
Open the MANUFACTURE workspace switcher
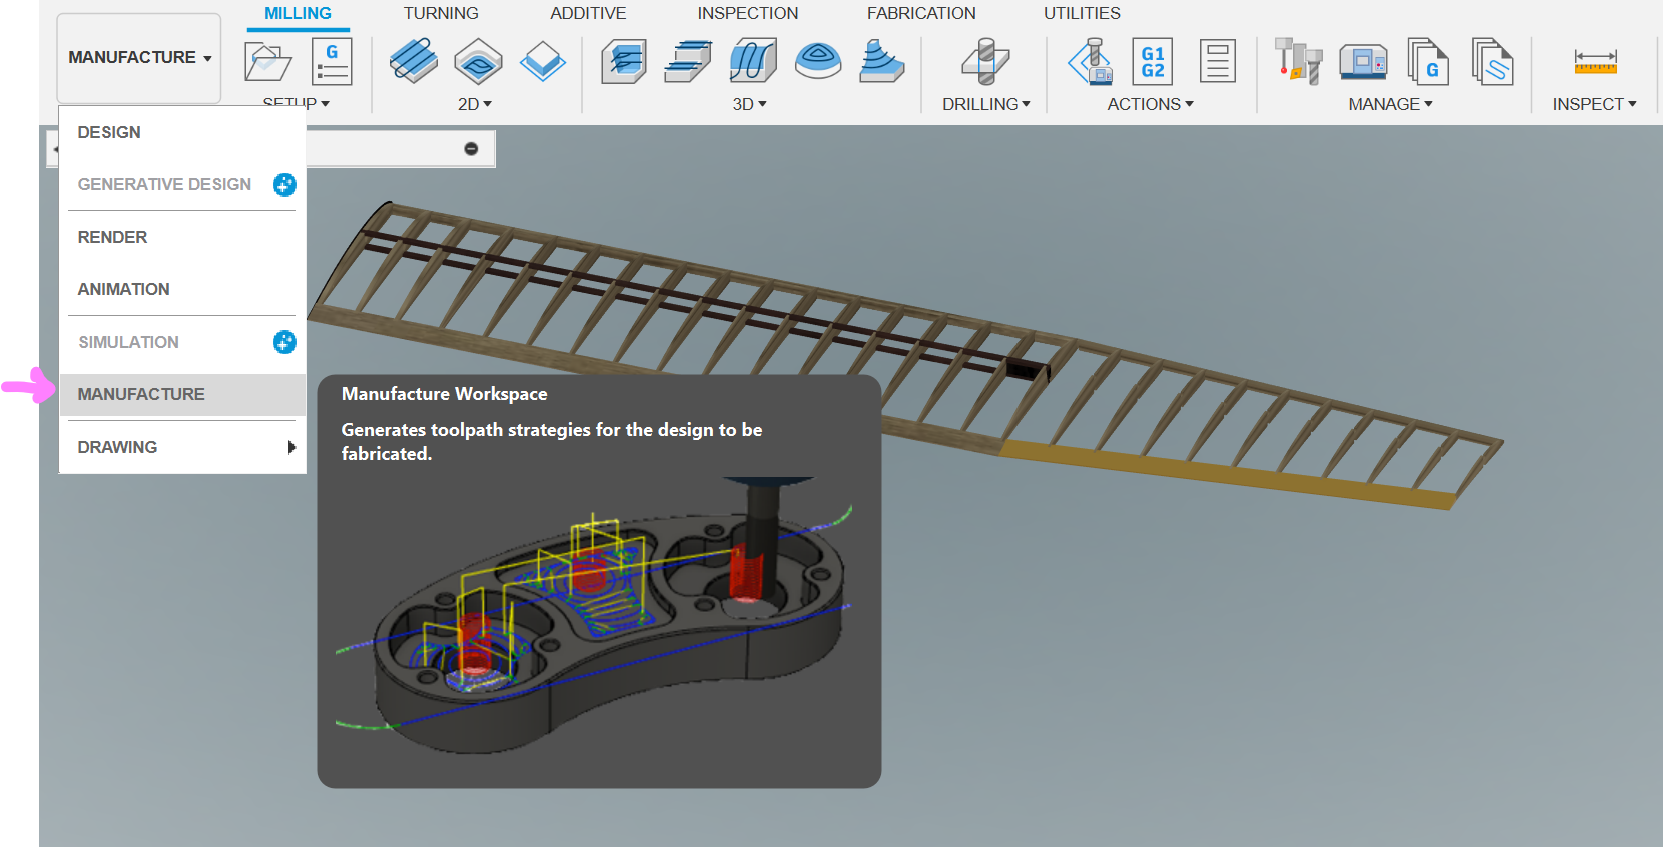coord(139,58)
